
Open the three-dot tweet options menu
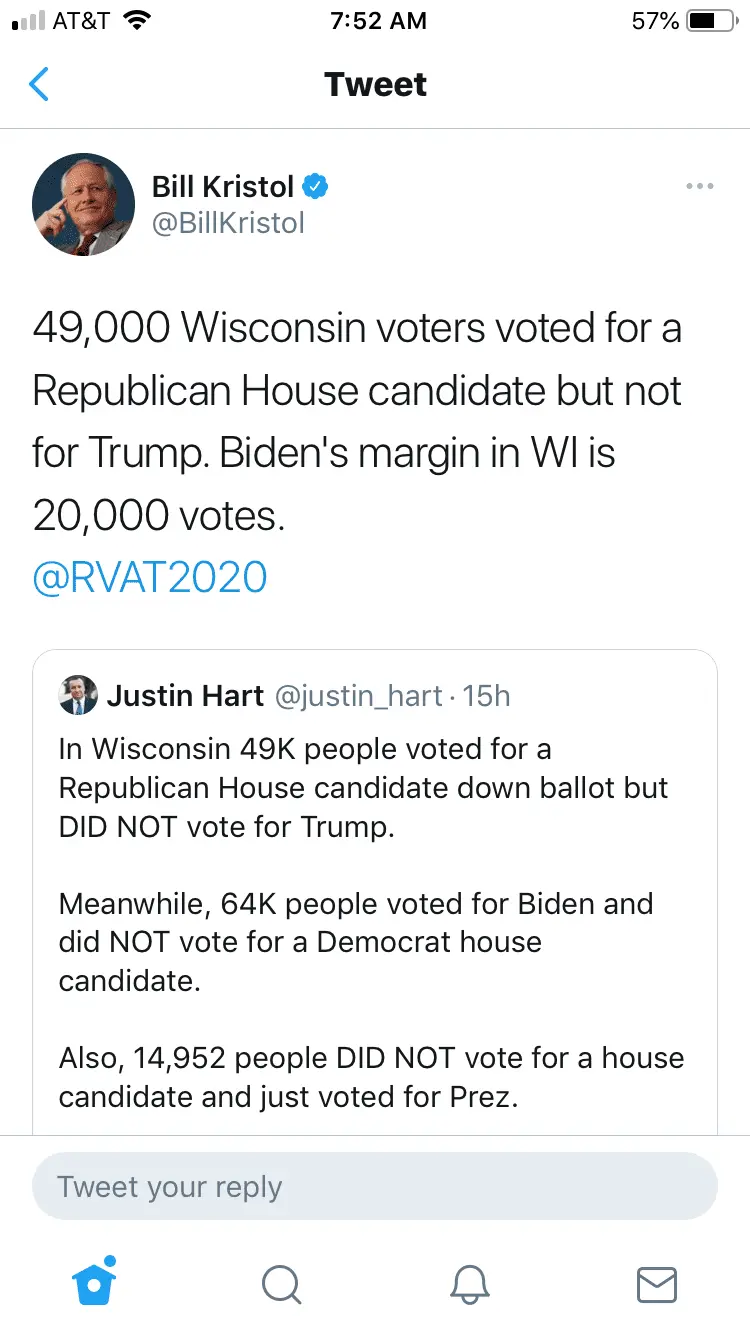tap(699, 186)
